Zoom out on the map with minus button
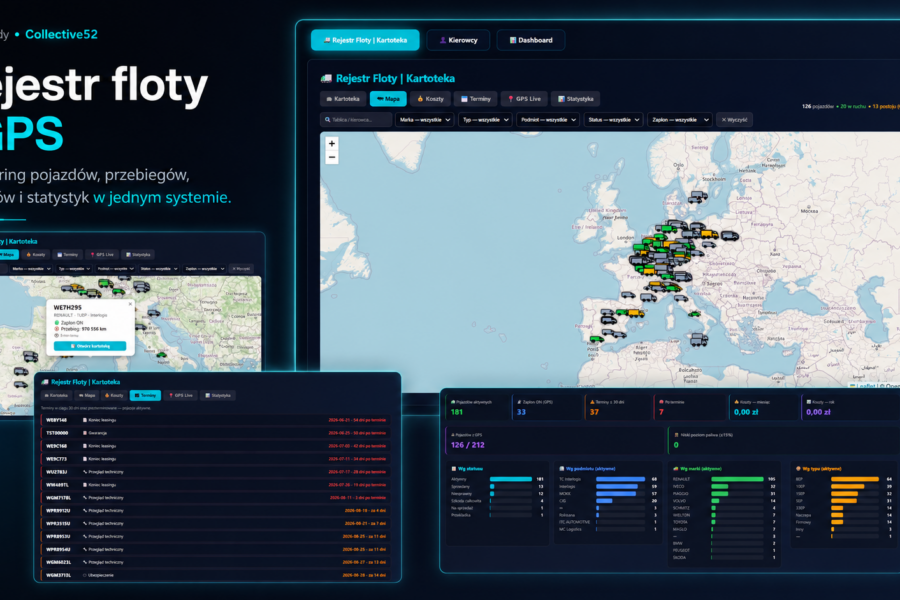The image size is (900, 600). tap(332, 157)
